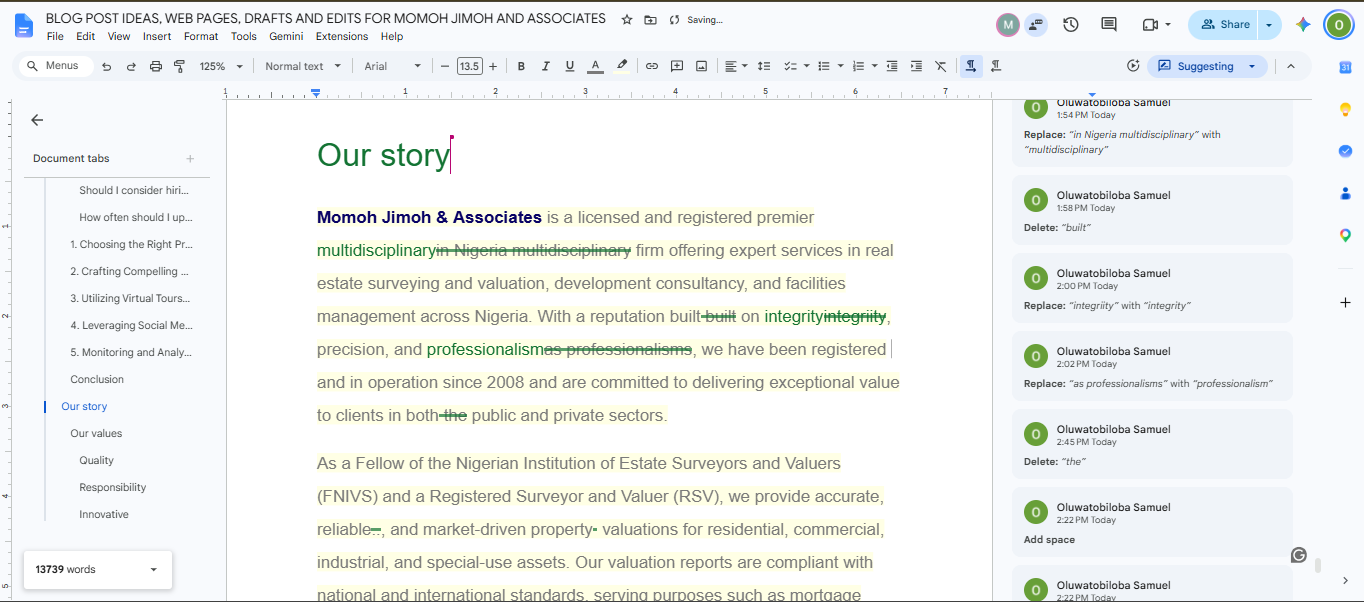The image size is (1364, 602).
Task: Open the checklist menu dropdown
Action: 796,66
